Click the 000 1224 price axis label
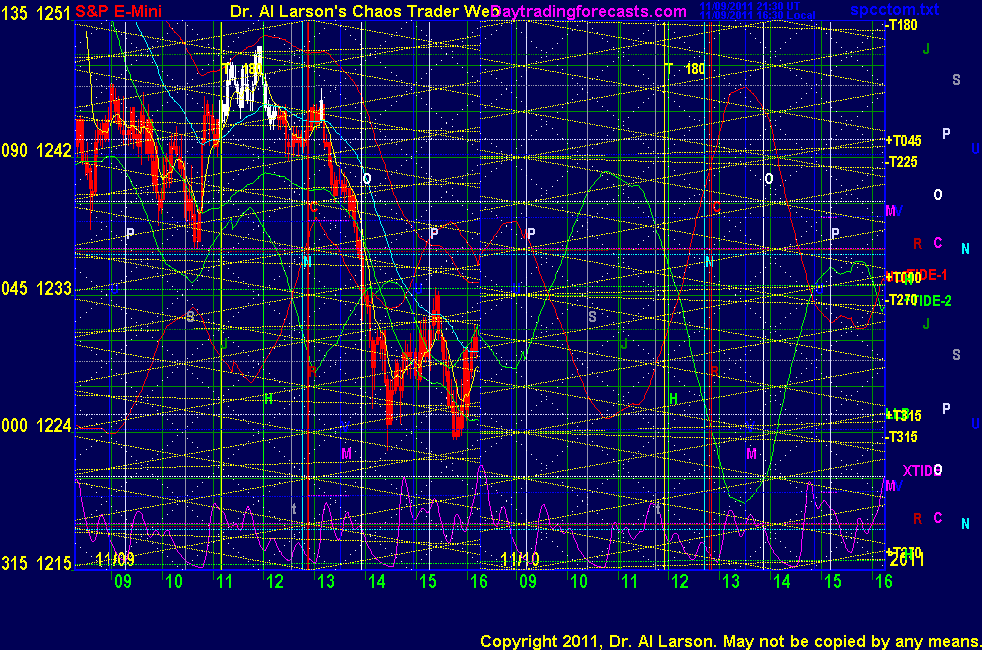Image resolution: width=982 pixels, height=650 pixels. pyautogui.click(x=36, y=426)
